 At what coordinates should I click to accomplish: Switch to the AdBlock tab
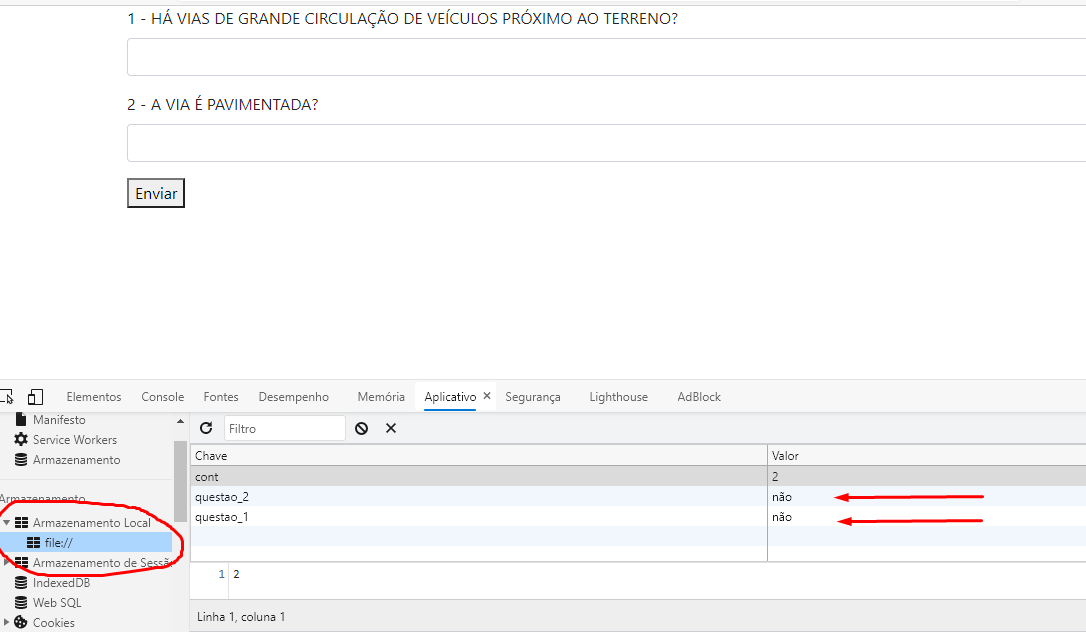[699, 397]
